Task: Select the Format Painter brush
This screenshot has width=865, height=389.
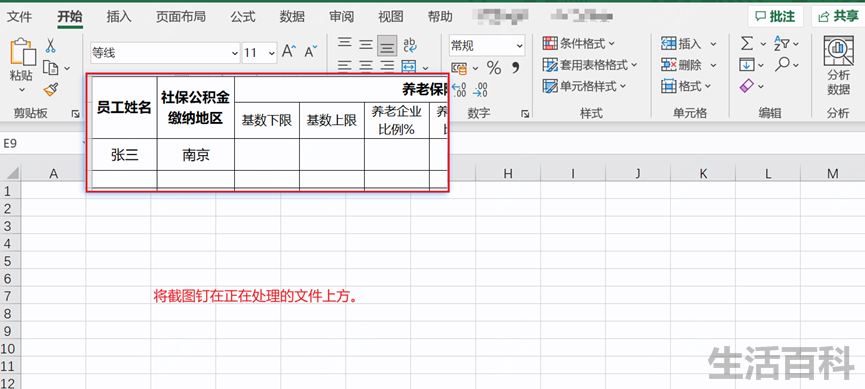Action: coord(51,89)
